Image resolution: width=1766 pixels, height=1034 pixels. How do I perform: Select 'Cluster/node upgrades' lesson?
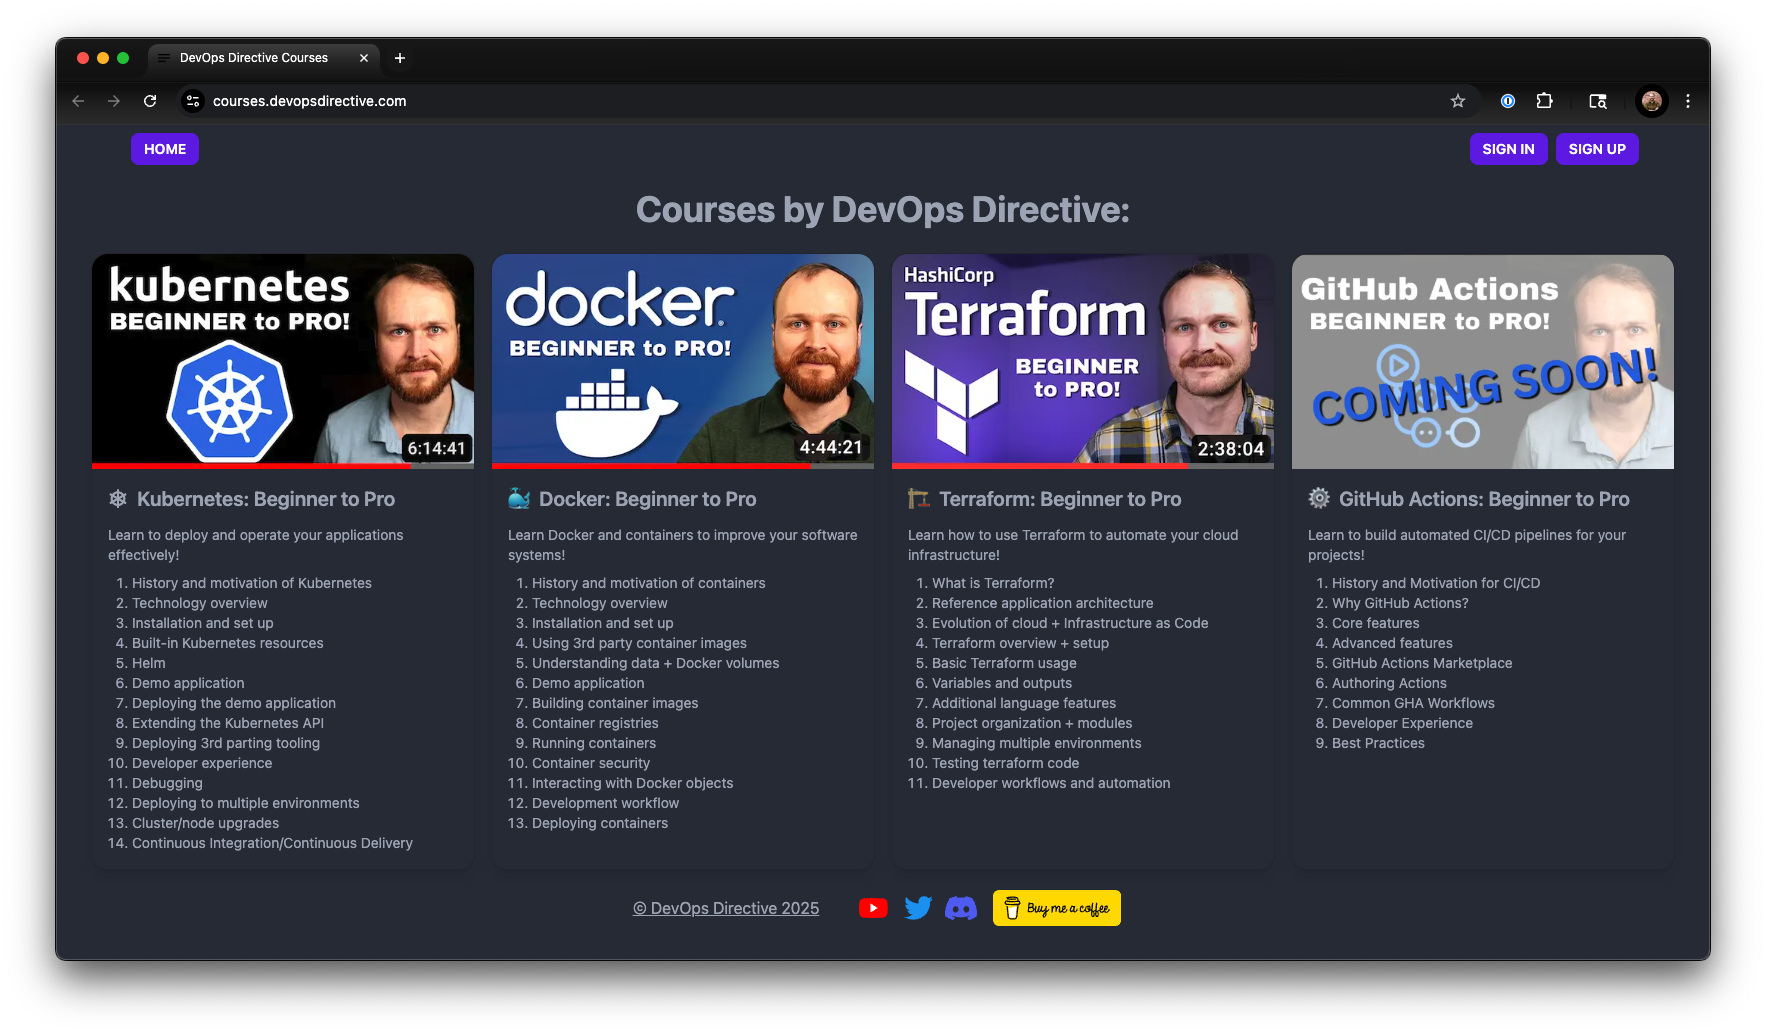206,823
